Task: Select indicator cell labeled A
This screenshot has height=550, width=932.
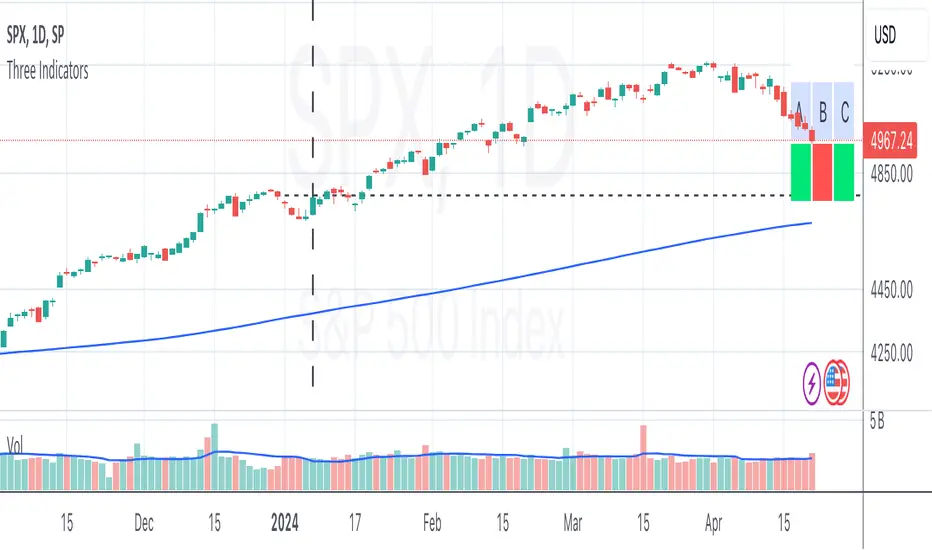Action: coord(799,110)
